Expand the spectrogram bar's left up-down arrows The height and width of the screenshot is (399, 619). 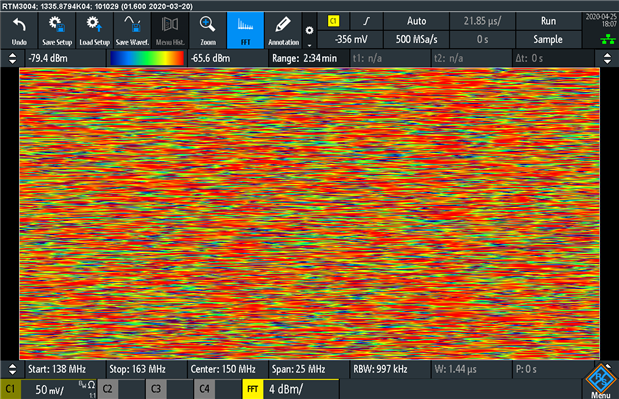[13, 58]
